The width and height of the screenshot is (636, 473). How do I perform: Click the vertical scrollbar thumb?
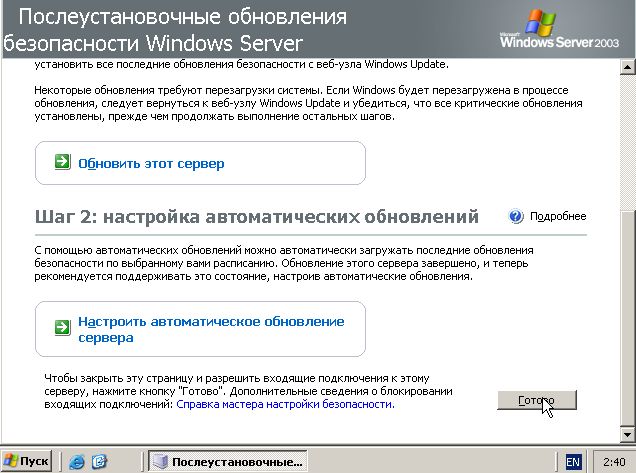pyautogui.click(x=627, y=318)
